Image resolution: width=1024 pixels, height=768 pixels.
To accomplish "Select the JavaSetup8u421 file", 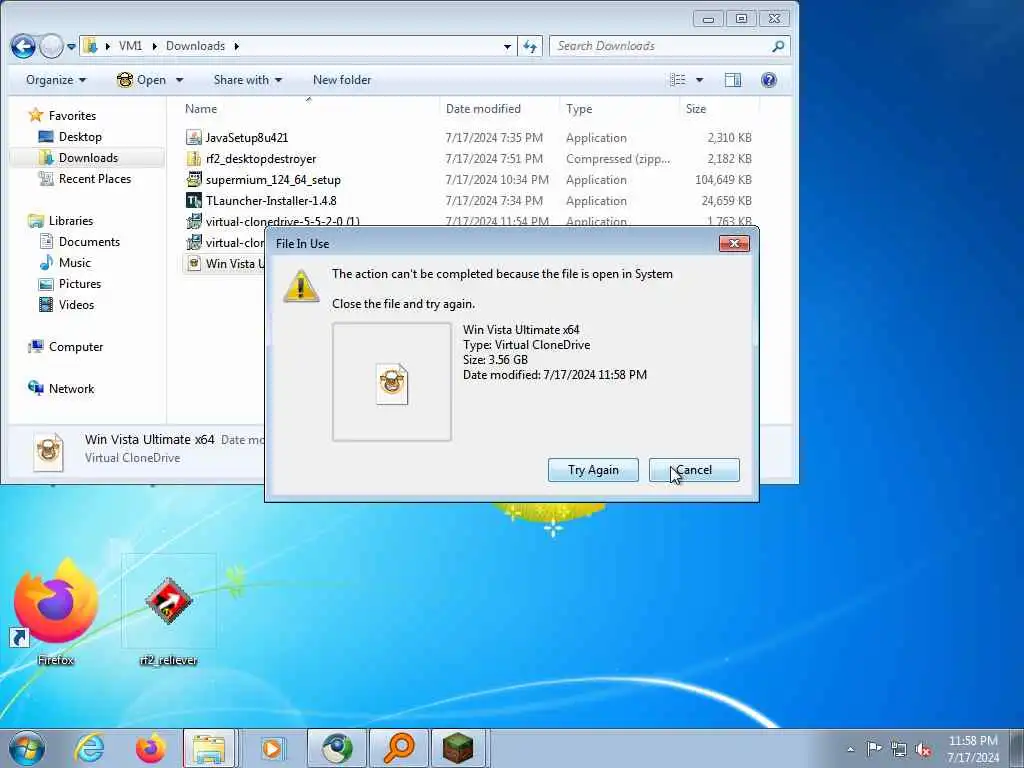I will tap(247, 138).
